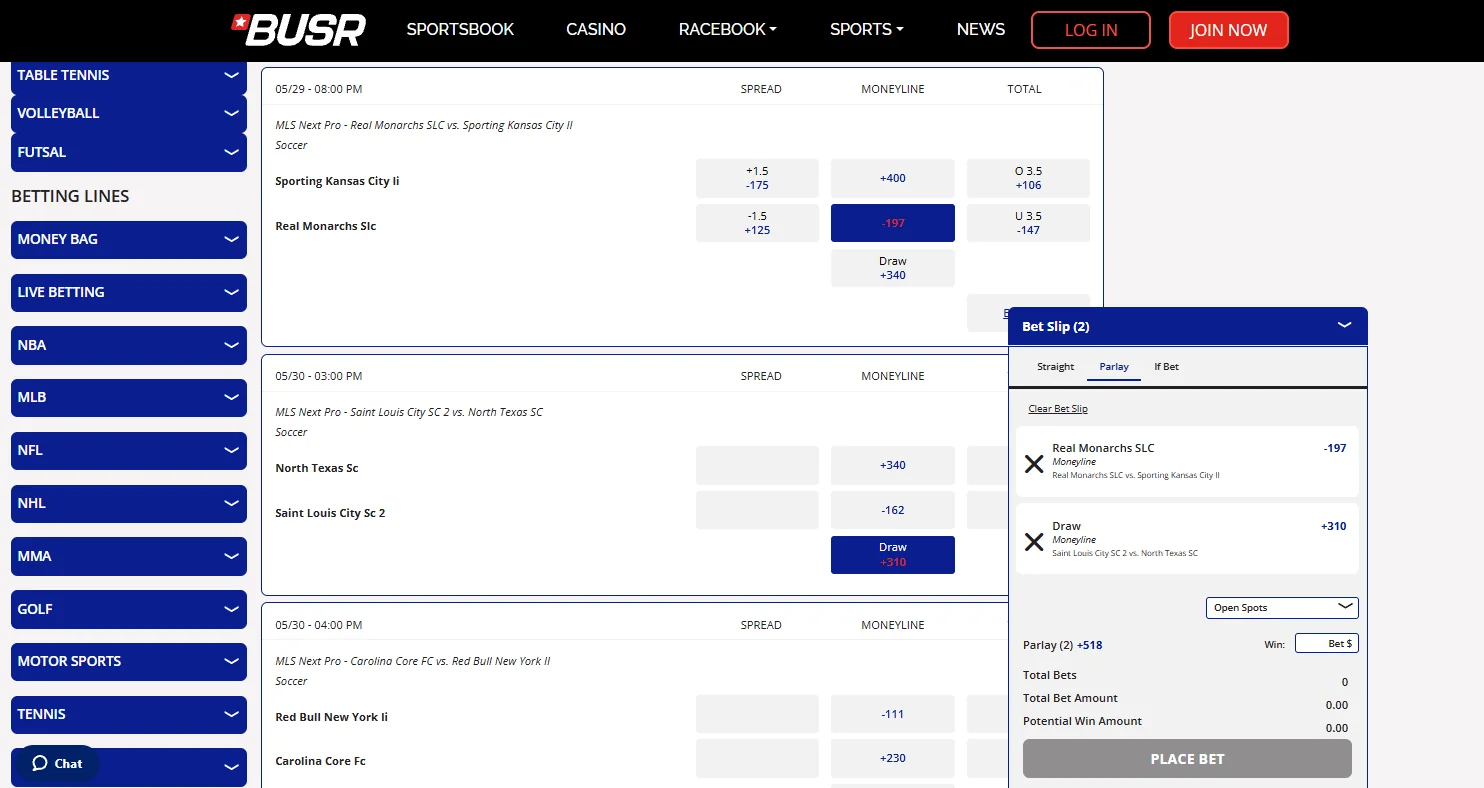Expand the MMA betting lines
Viewport: 1484px width, 788px height.
coord(129,556)
